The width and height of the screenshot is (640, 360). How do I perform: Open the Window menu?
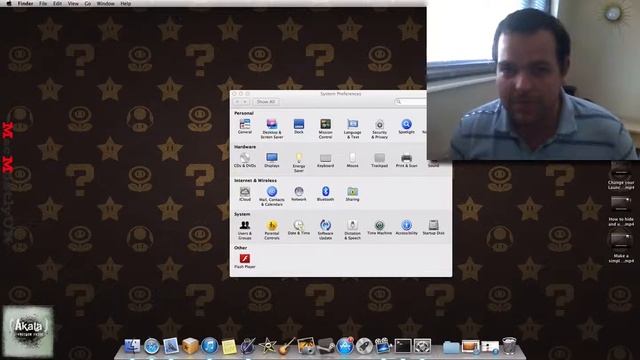click(x=105, y=3)
